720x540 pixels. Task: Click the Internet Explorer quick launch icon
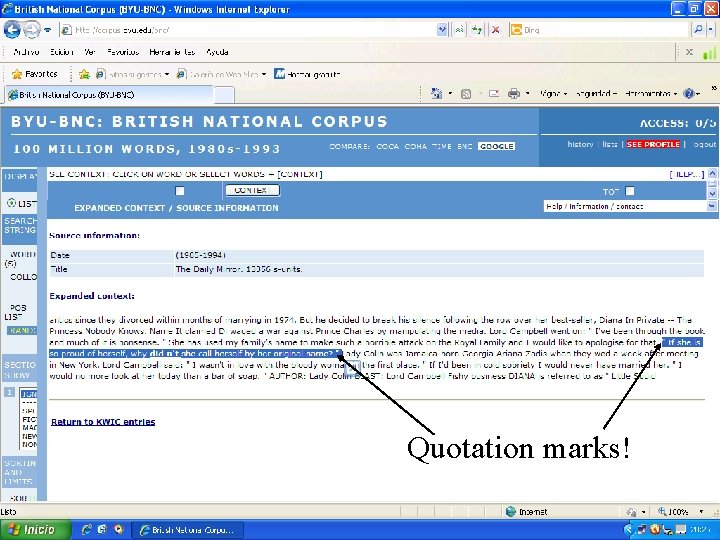point(86,529)
